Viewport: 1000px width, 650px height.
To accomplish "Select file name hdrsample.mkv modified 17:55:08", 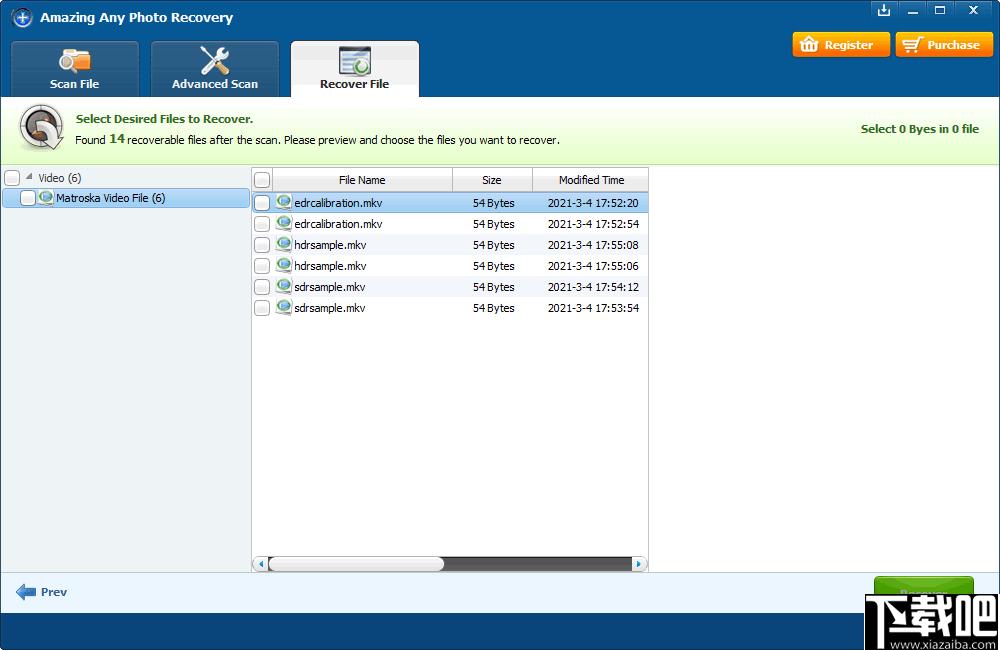I will point(330,245).
